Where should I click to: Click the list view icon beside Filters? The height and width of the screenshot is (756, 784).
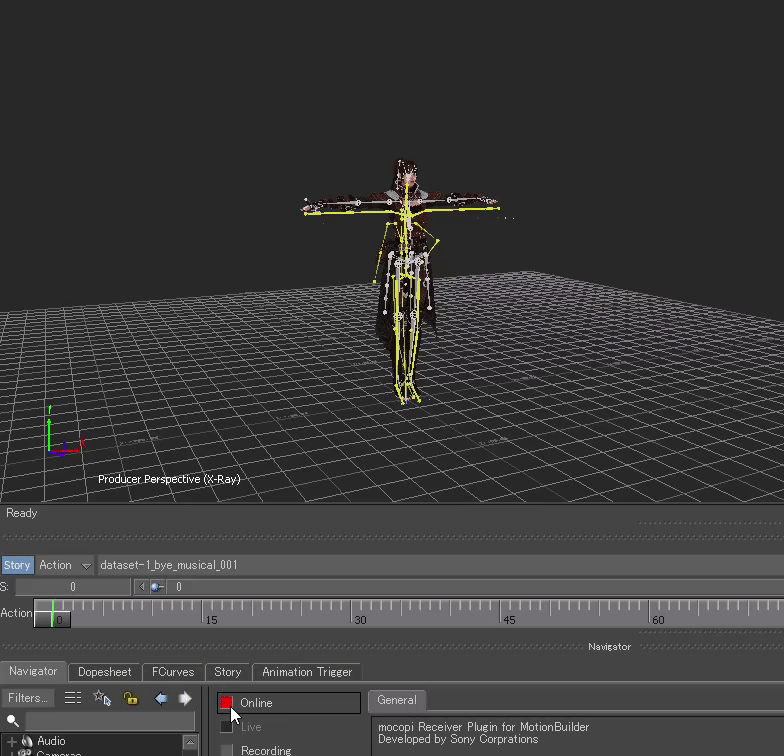[x=73, y=698]
